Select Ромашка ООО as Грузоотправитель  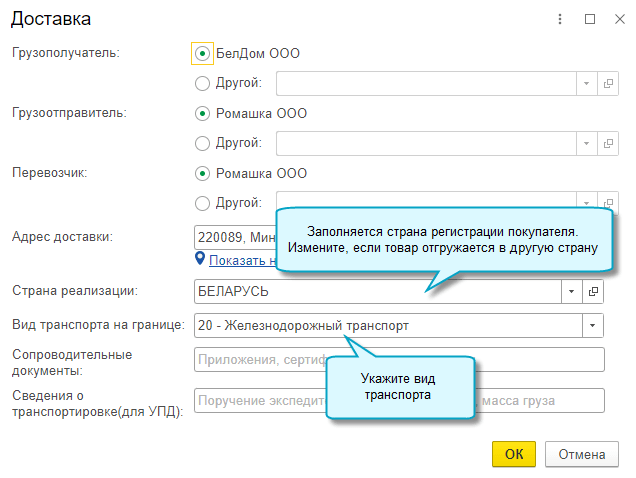coord(203,113)
